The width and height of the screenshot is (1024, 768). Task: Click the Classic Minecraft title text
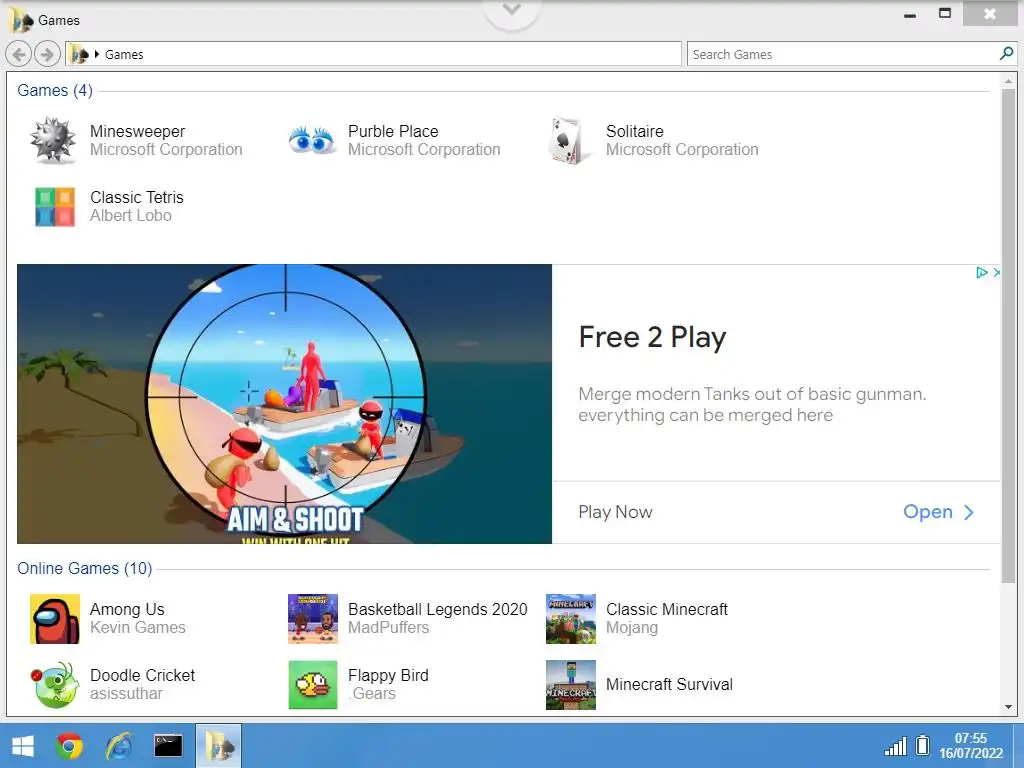pos(666,609)
